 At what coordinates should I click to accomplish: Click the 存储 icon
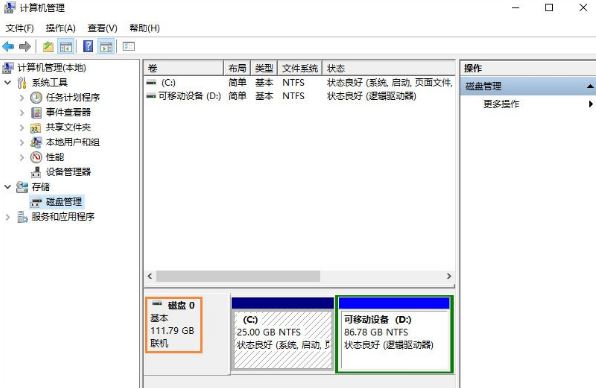tap(22, 187)
